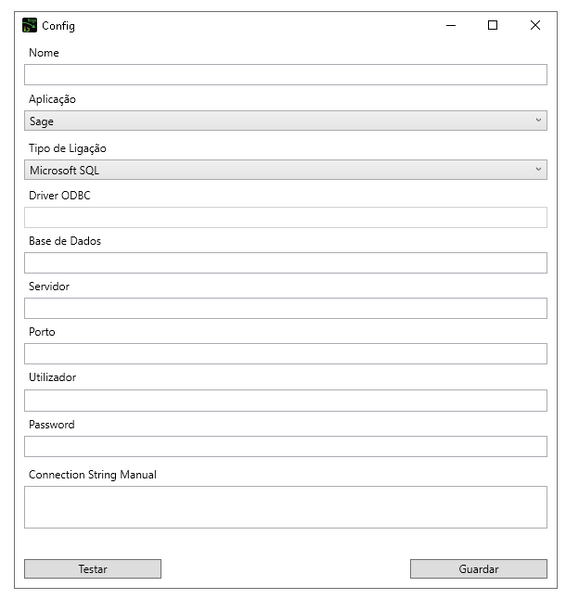Select the Password input box

coord(285,446)
